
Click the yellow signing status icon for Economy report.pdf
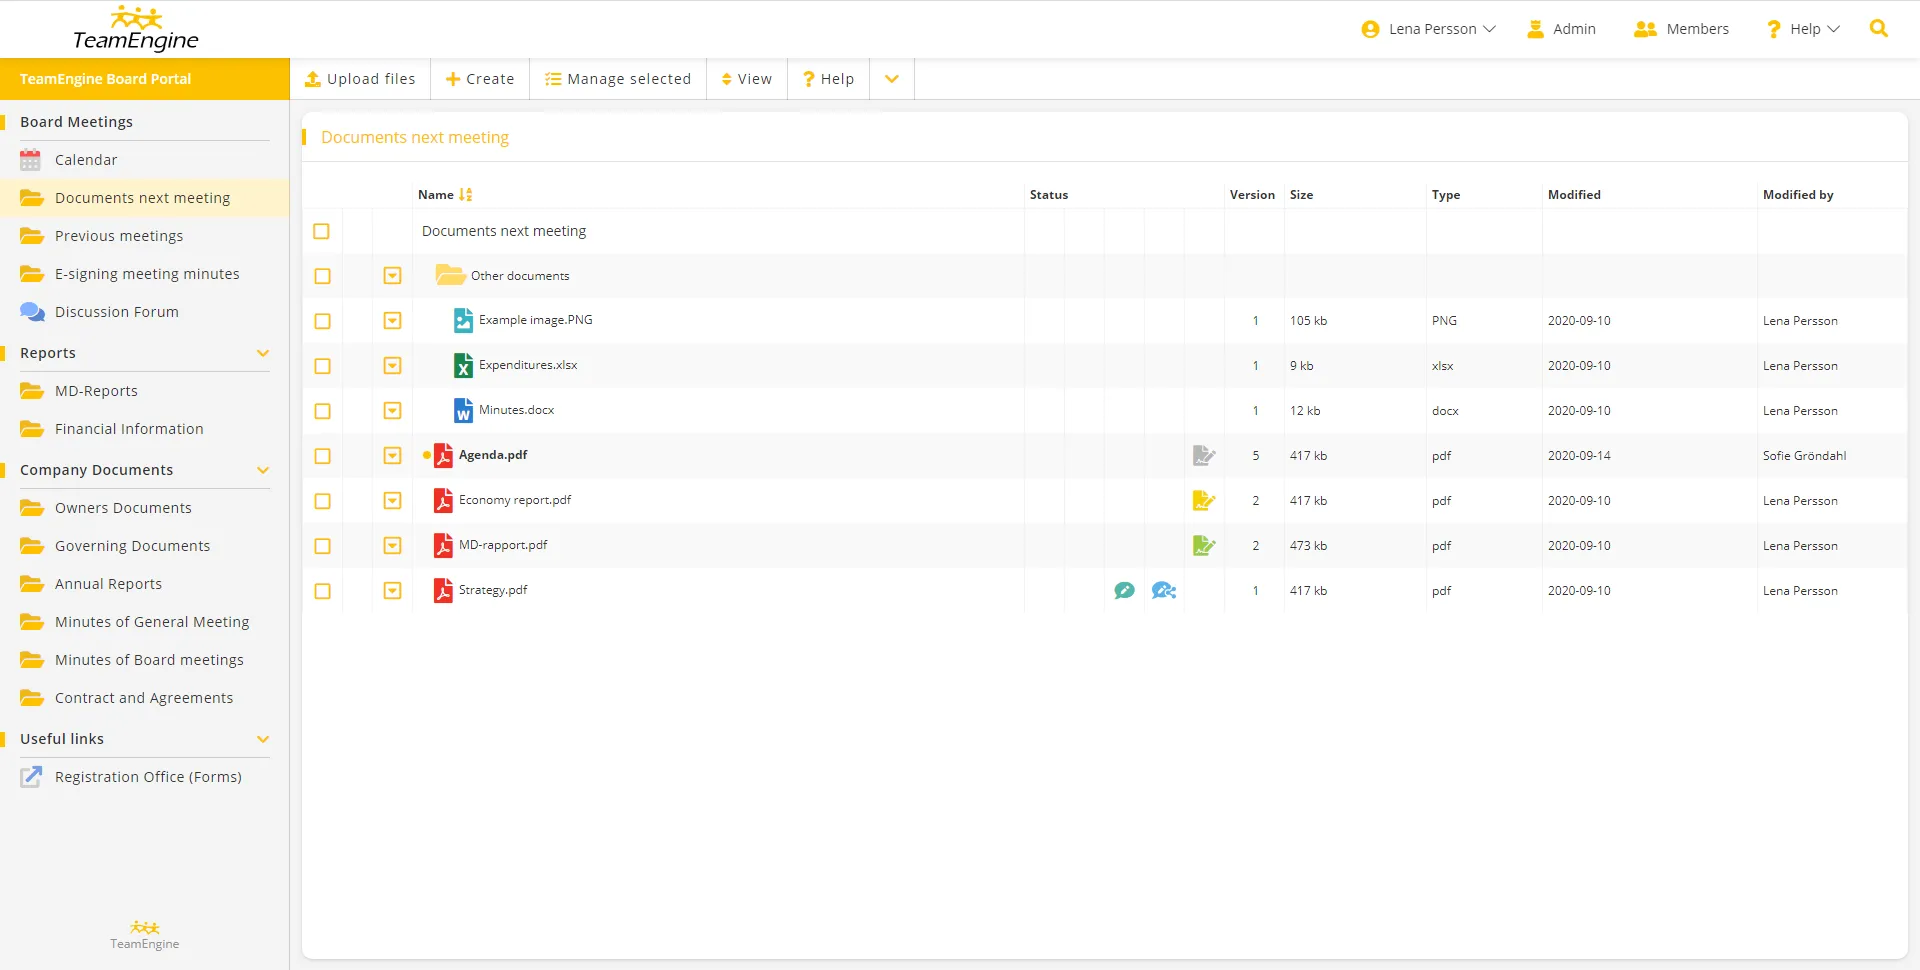(1204, 501)
